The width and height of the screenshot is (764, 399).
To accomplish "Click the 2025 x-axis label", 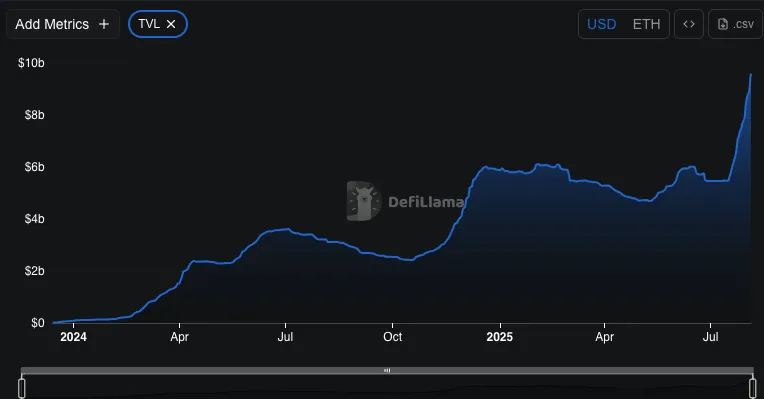I will (499, 337).
